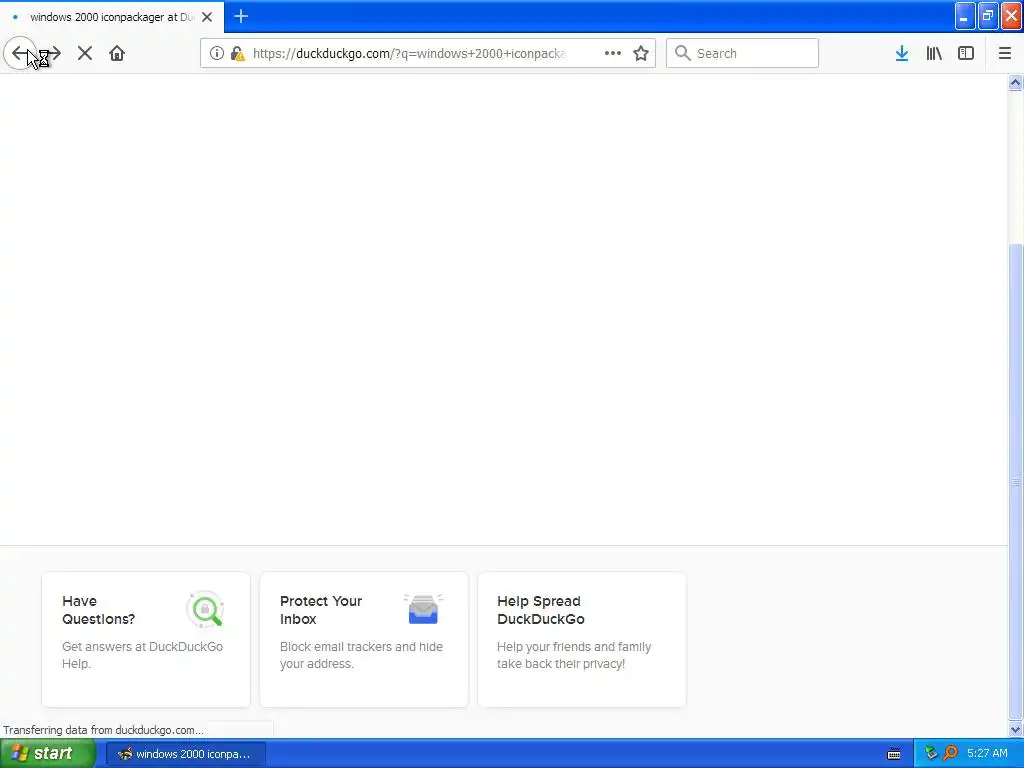Open the Firefox home page

(x=117, y=54)
